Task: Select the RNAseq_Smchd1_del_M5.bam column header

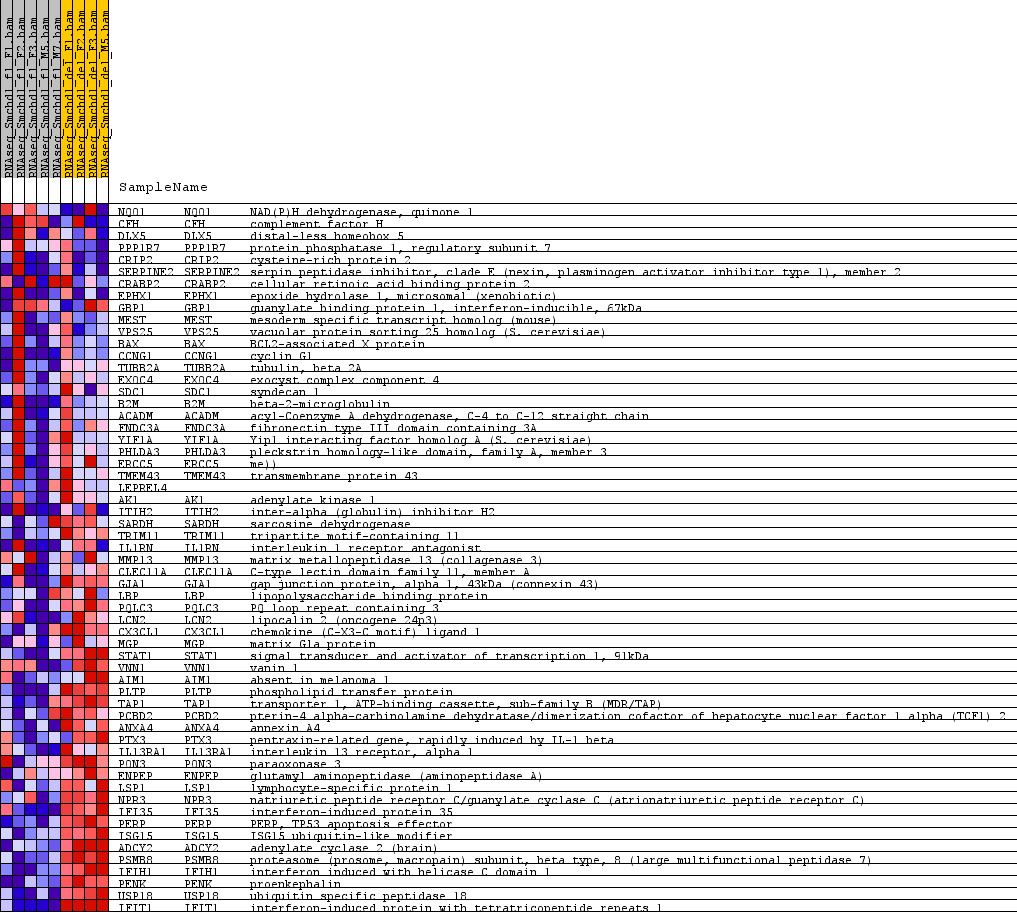Action: (103, 90)
